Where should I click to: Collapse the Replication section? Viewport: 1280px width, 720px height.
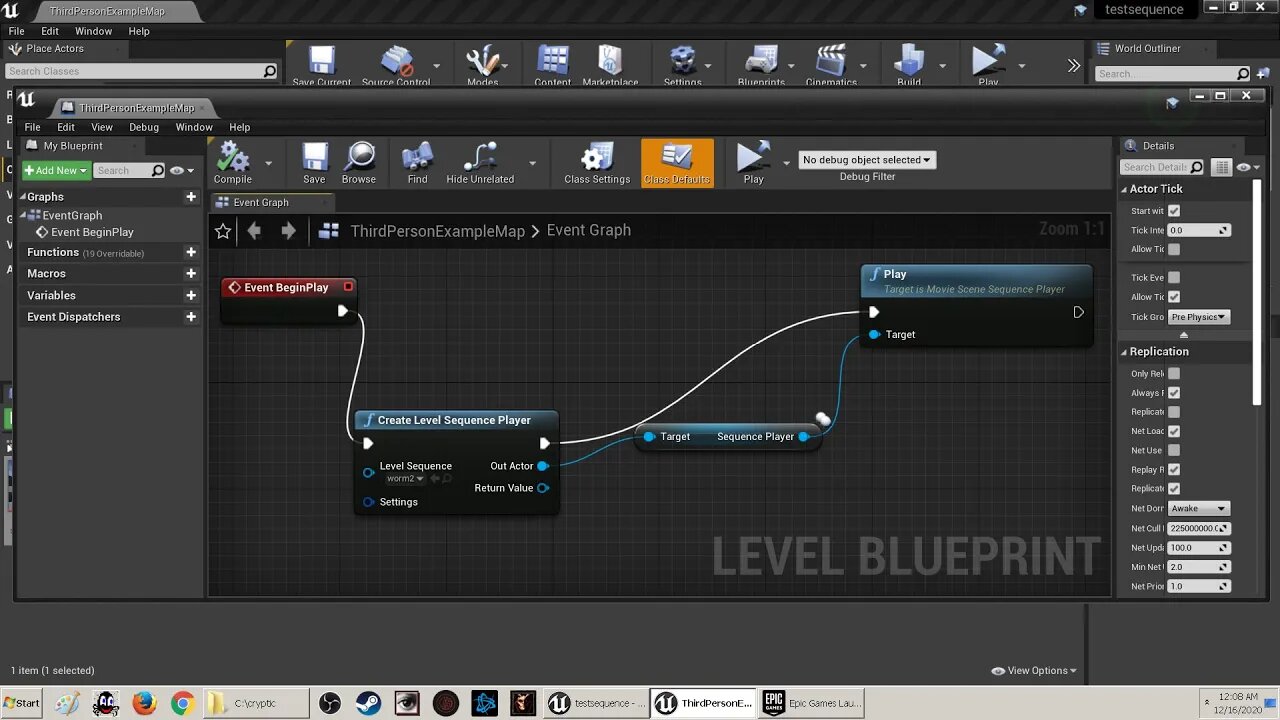pyautogui.click(x=1124, y=352)
